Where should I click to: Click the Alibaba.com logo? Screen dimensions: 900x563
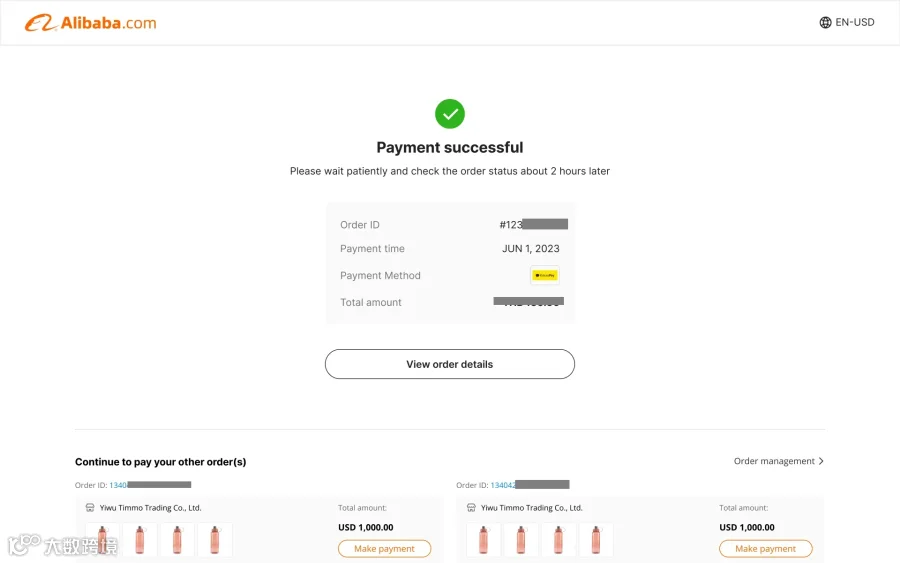tap(90, 23)
